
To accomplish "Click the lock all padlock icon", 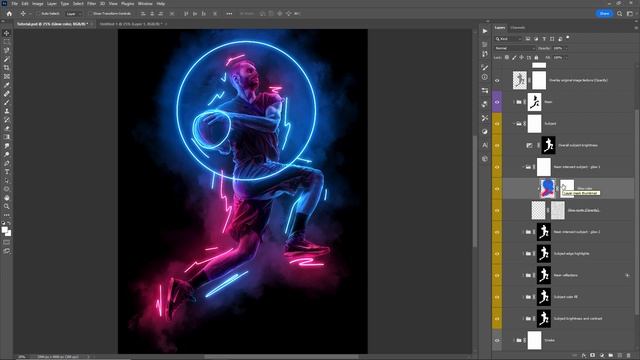I will click(x=536, y=58).
